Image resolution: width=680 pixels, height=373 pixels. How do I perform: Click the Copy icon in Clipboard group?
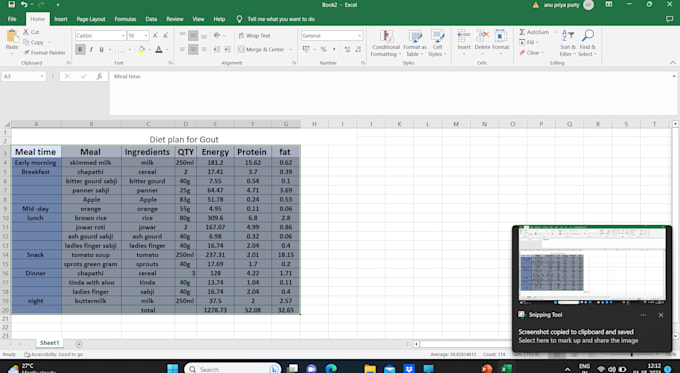[x=26, y=43]
